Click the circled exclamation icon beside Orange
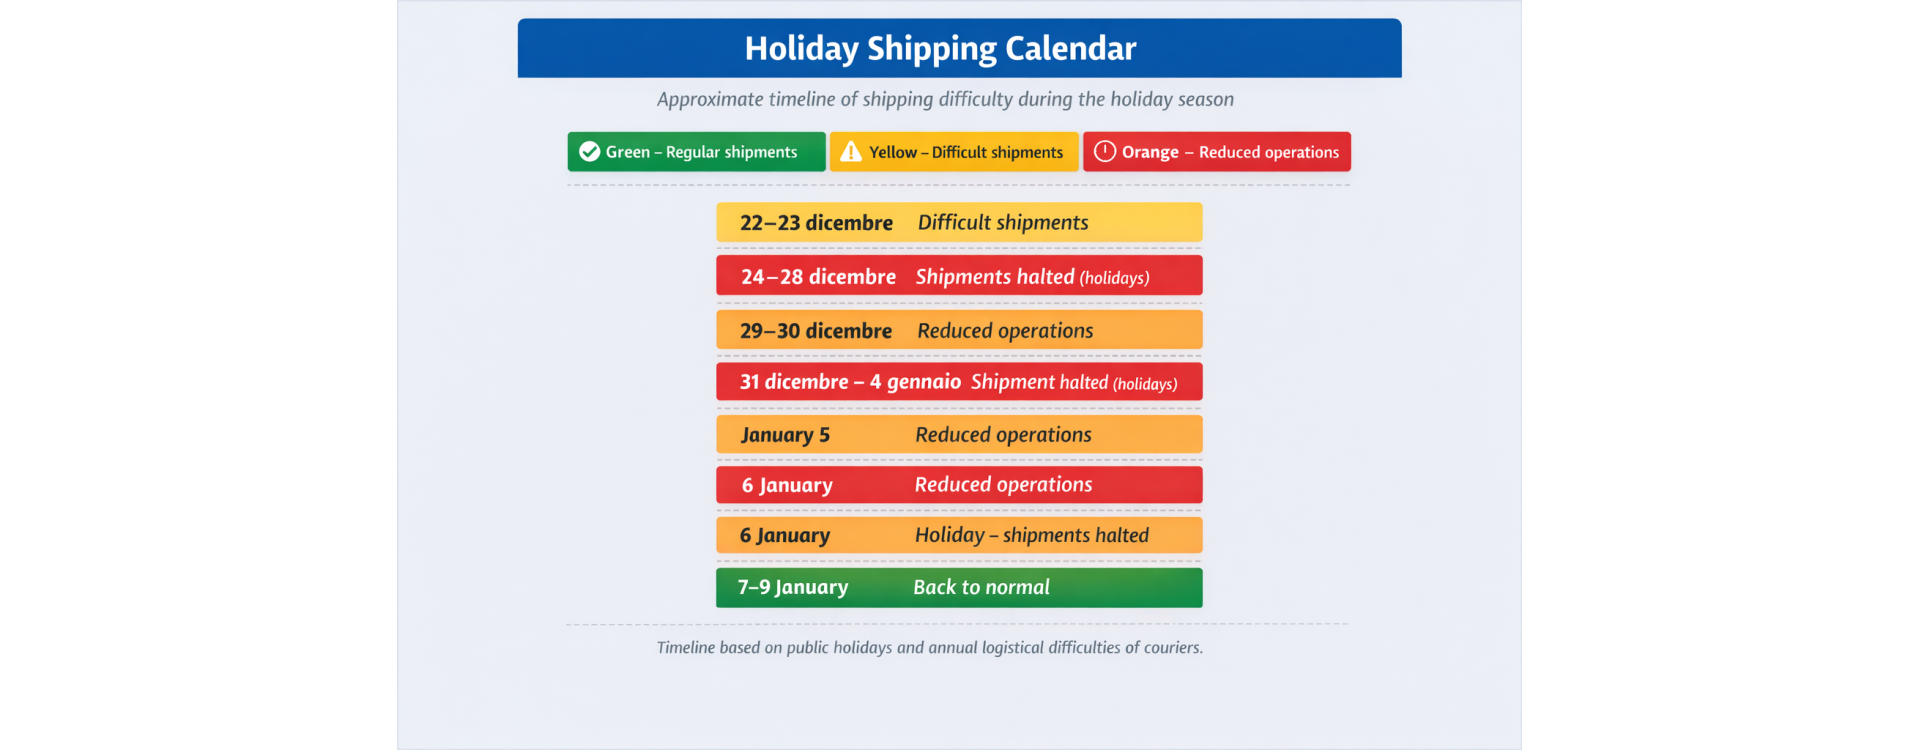This screenshot has width=1920, height=750. point(1104,152)
